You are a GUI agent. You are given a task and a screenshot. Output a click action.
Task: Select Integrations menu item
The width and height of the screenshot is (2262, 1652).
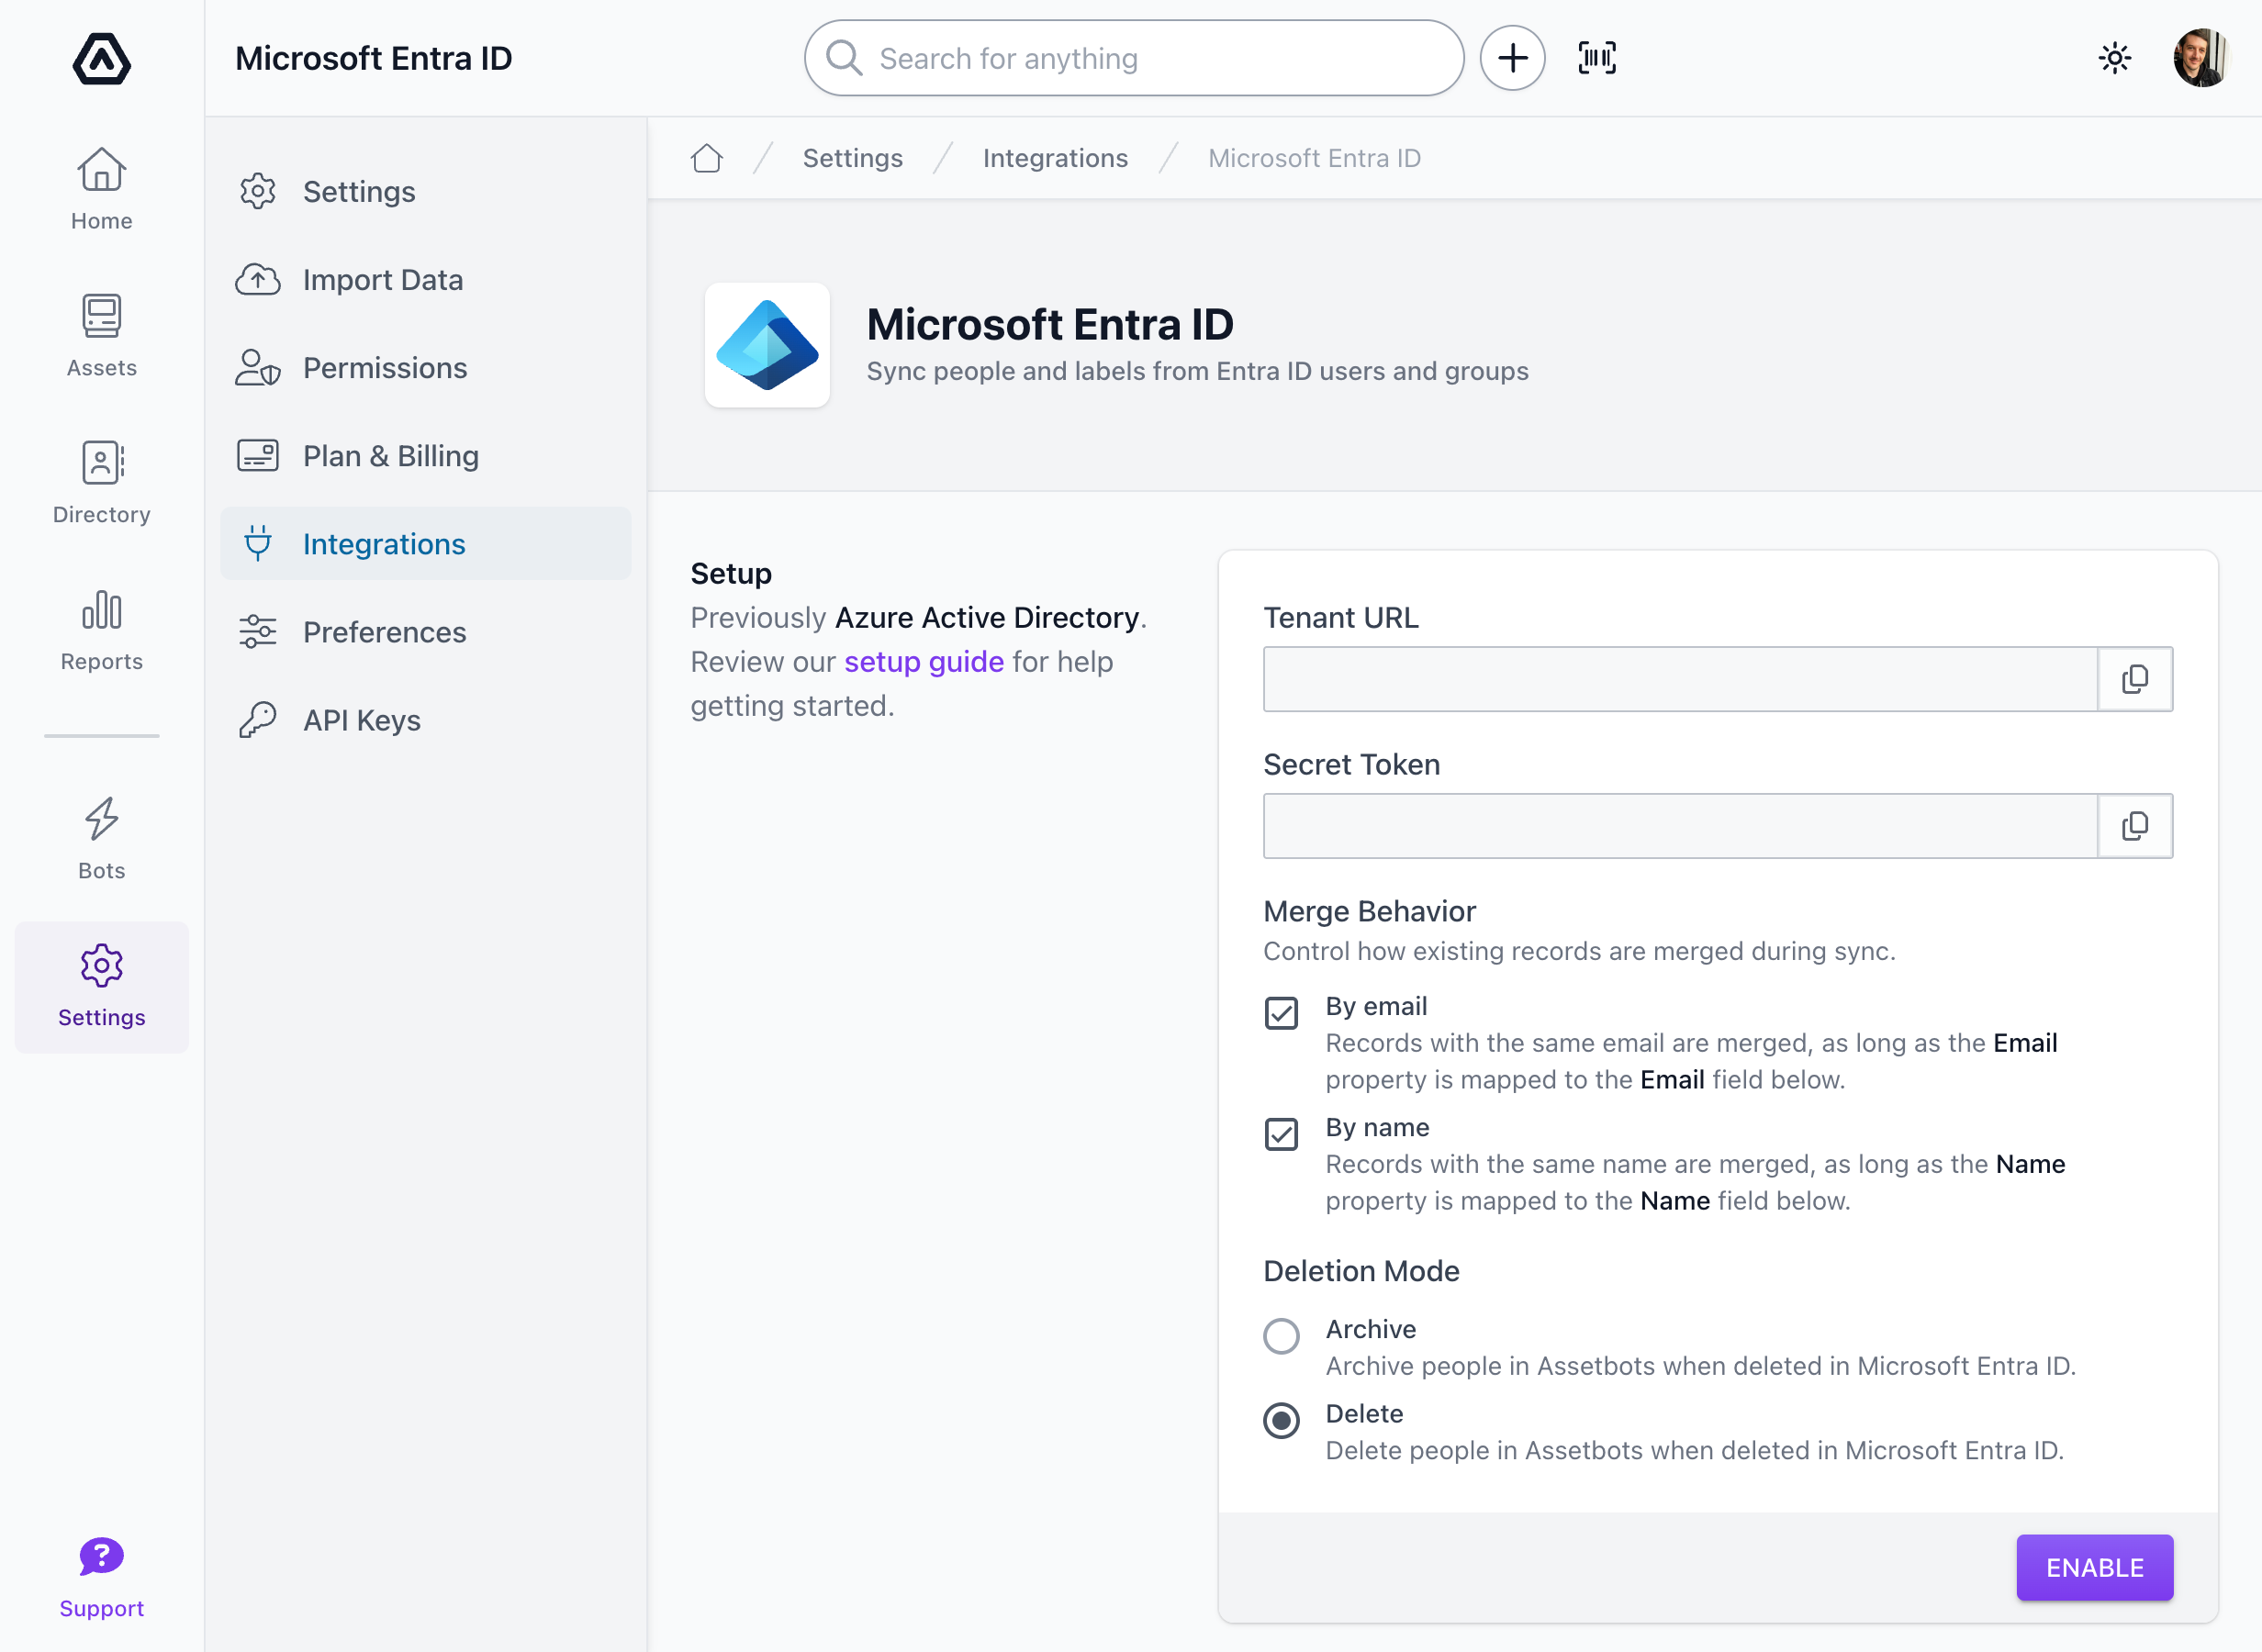pyautogui.click(x=426, y=543)
